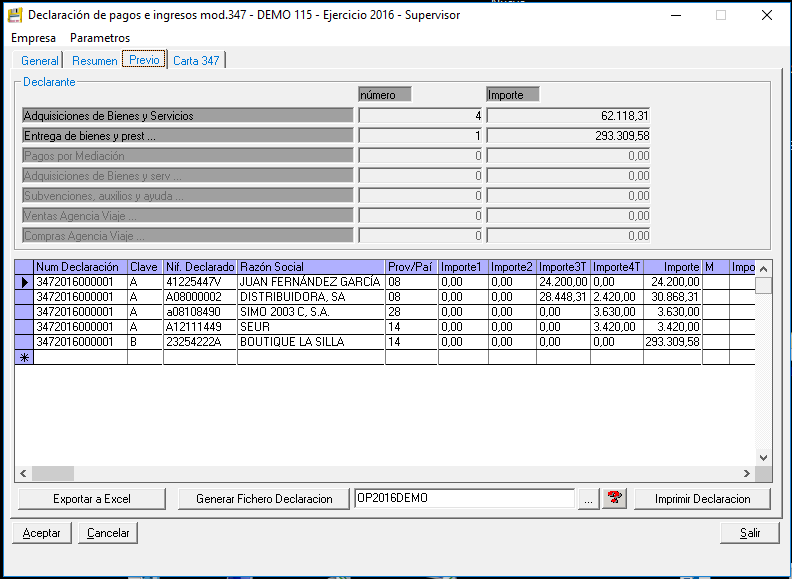Click the OP2016DEMO filename field
Image resolution: width=792 pixels, height=579 pixels.
(x=464, y=498)
